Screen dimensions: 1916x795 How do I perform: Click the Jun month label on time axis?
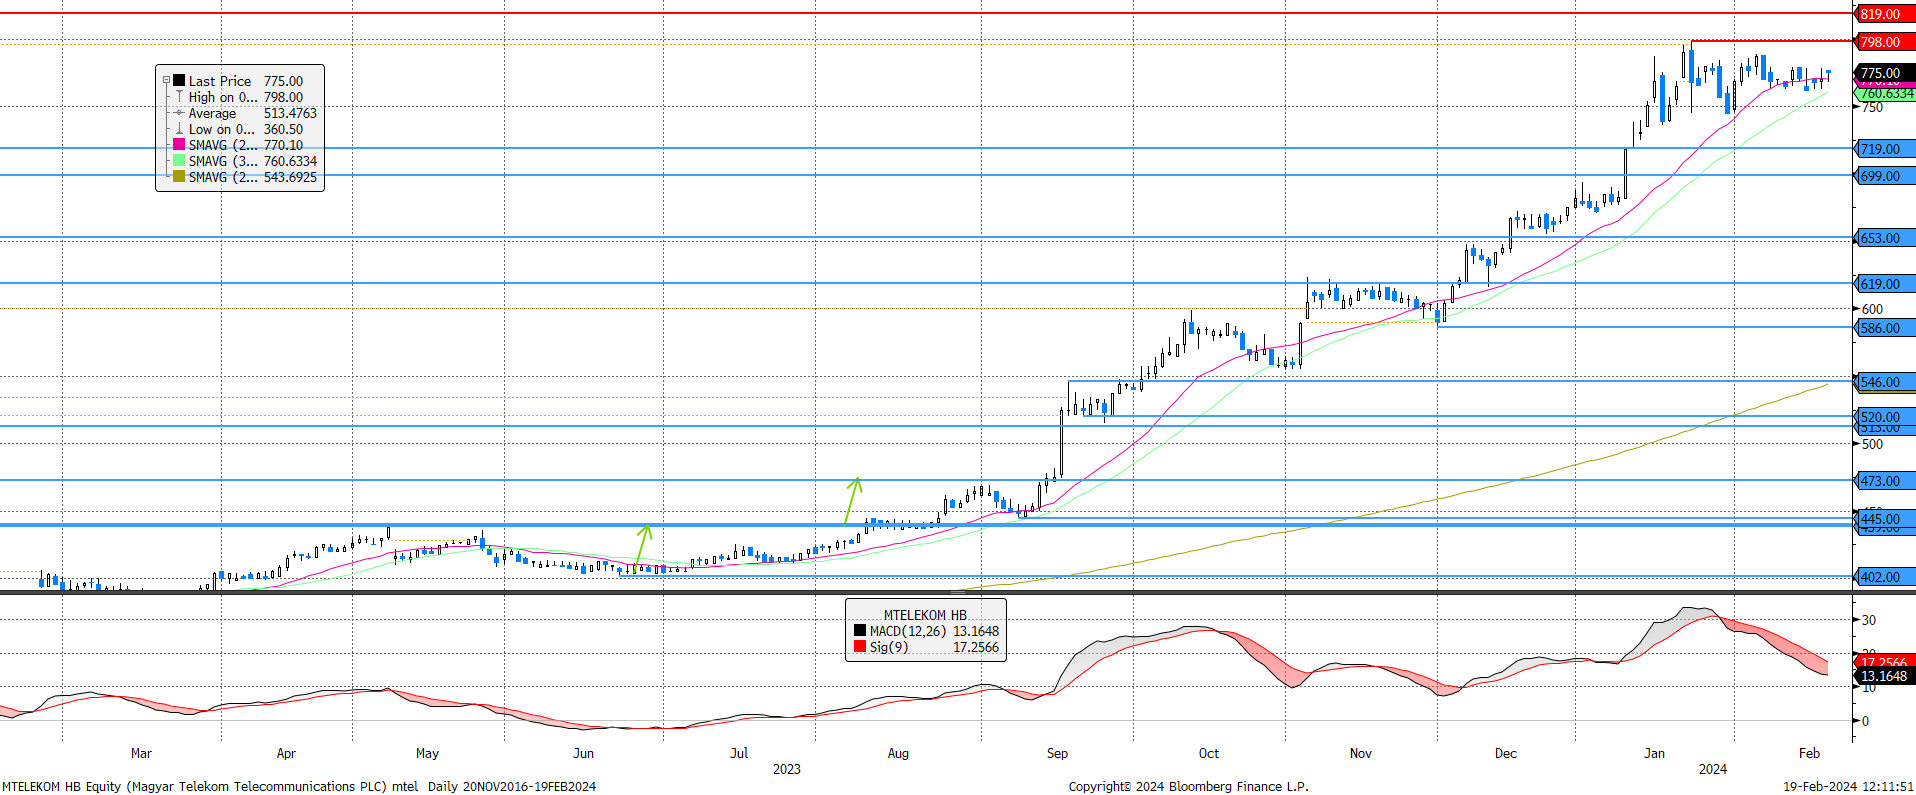tap(583, 753)
